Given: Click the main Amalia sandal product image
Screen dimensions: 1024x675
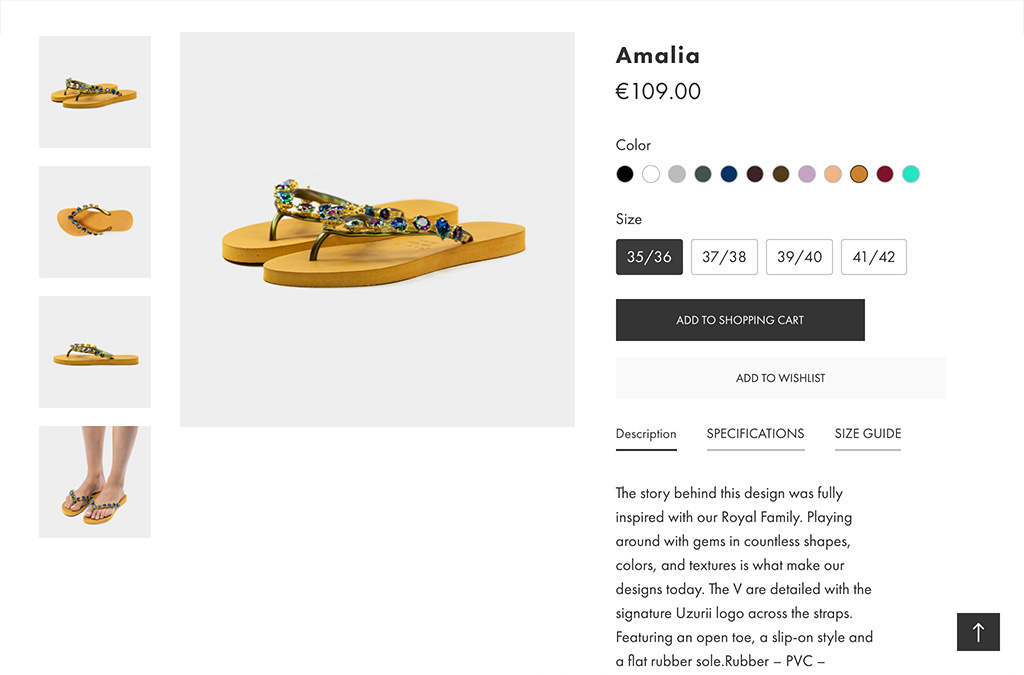Looking at the screenshot, I should tap(377, 230).
